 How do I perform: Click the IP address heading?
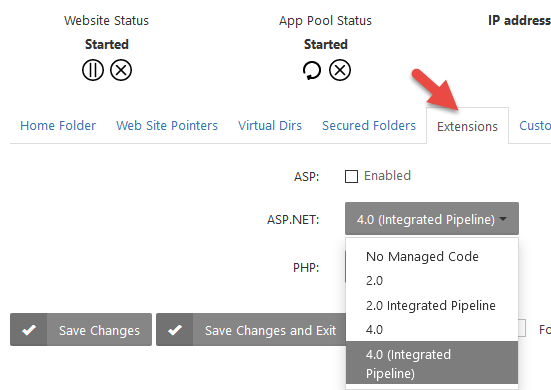[519, 21]
